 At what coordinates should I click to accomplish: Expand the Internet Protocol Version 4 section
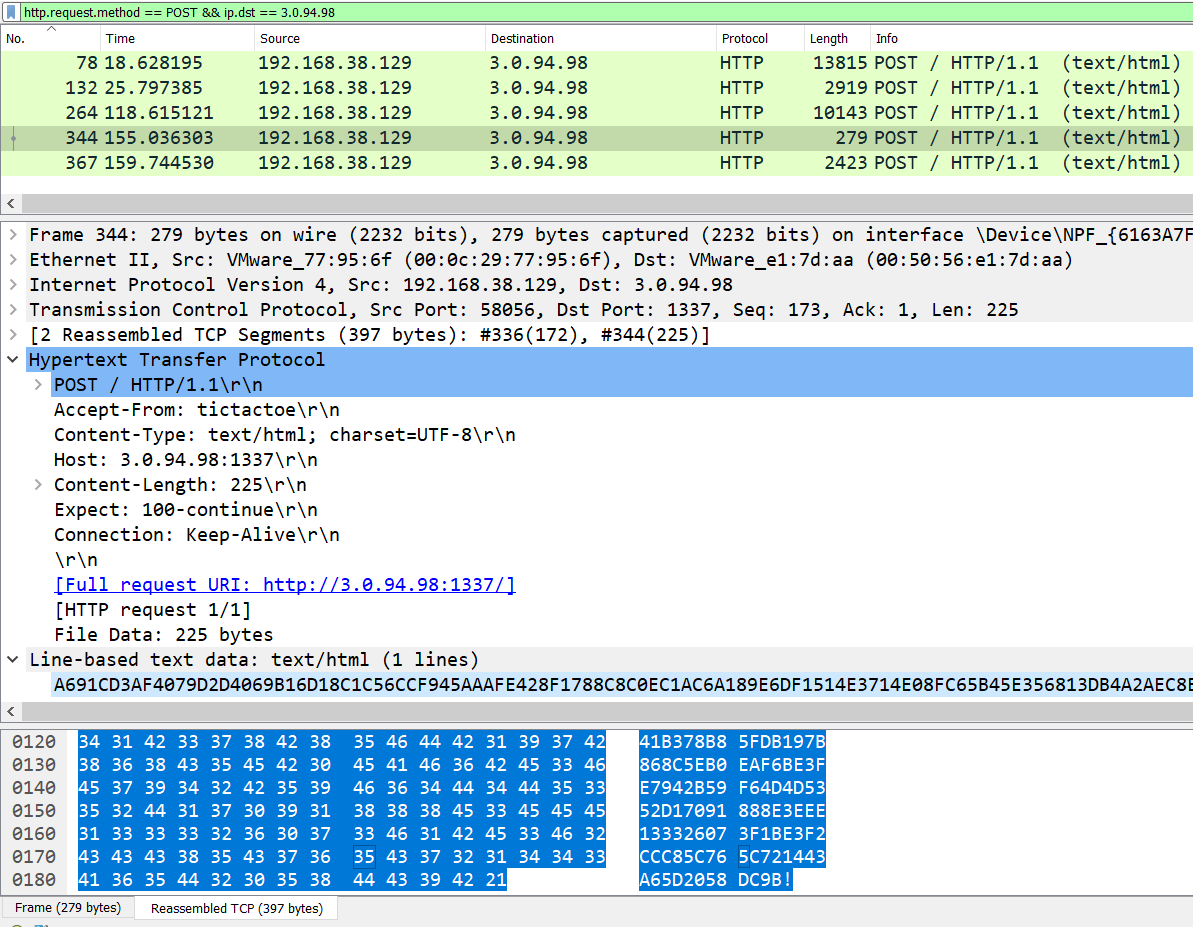(x=12, y=284)
